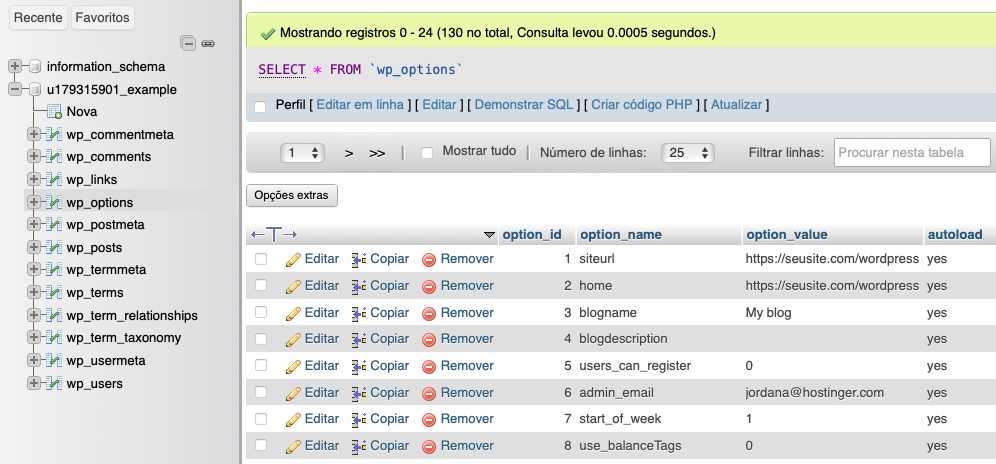Select the siteurl row checkbox
996x464 pixels.
pos(261,259)
